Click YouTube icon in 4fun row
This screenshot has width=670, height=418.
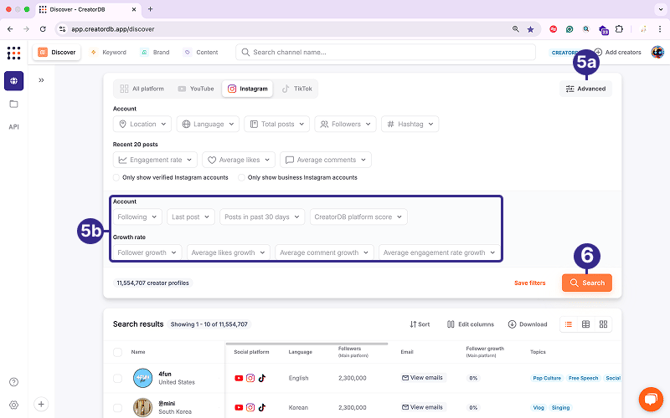tap(239, 378)
